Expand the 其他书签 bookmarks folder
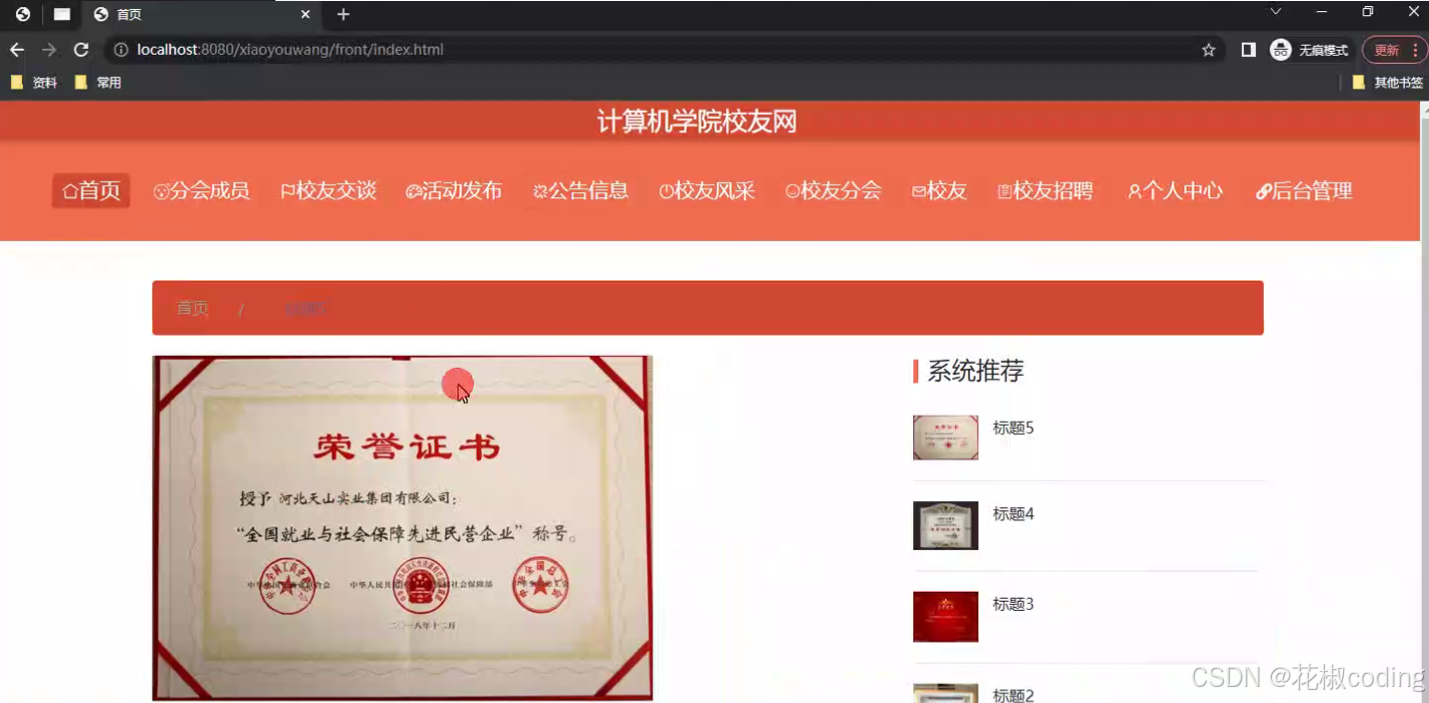Image resolution: width=1429 pixels, height=703 pixels. coord(1390,82)
